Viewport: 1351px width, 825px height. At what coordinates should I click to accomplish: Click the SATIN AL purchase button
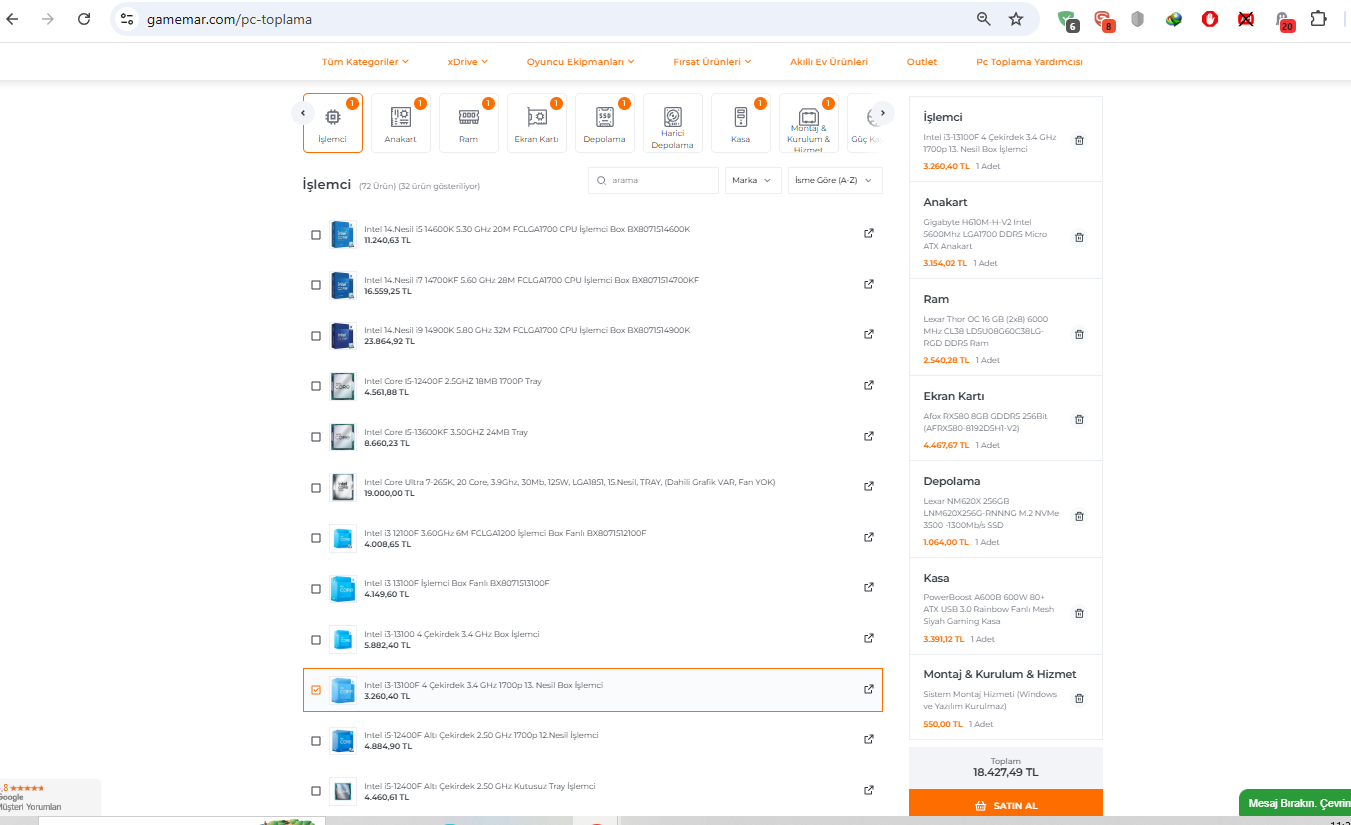coord(1006,806)
